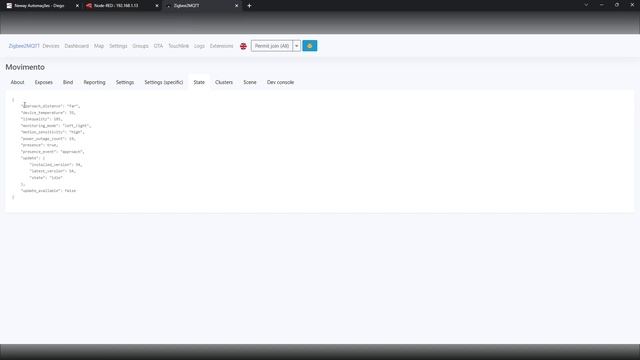
Task: Open the Groups page
Action: 140,46
